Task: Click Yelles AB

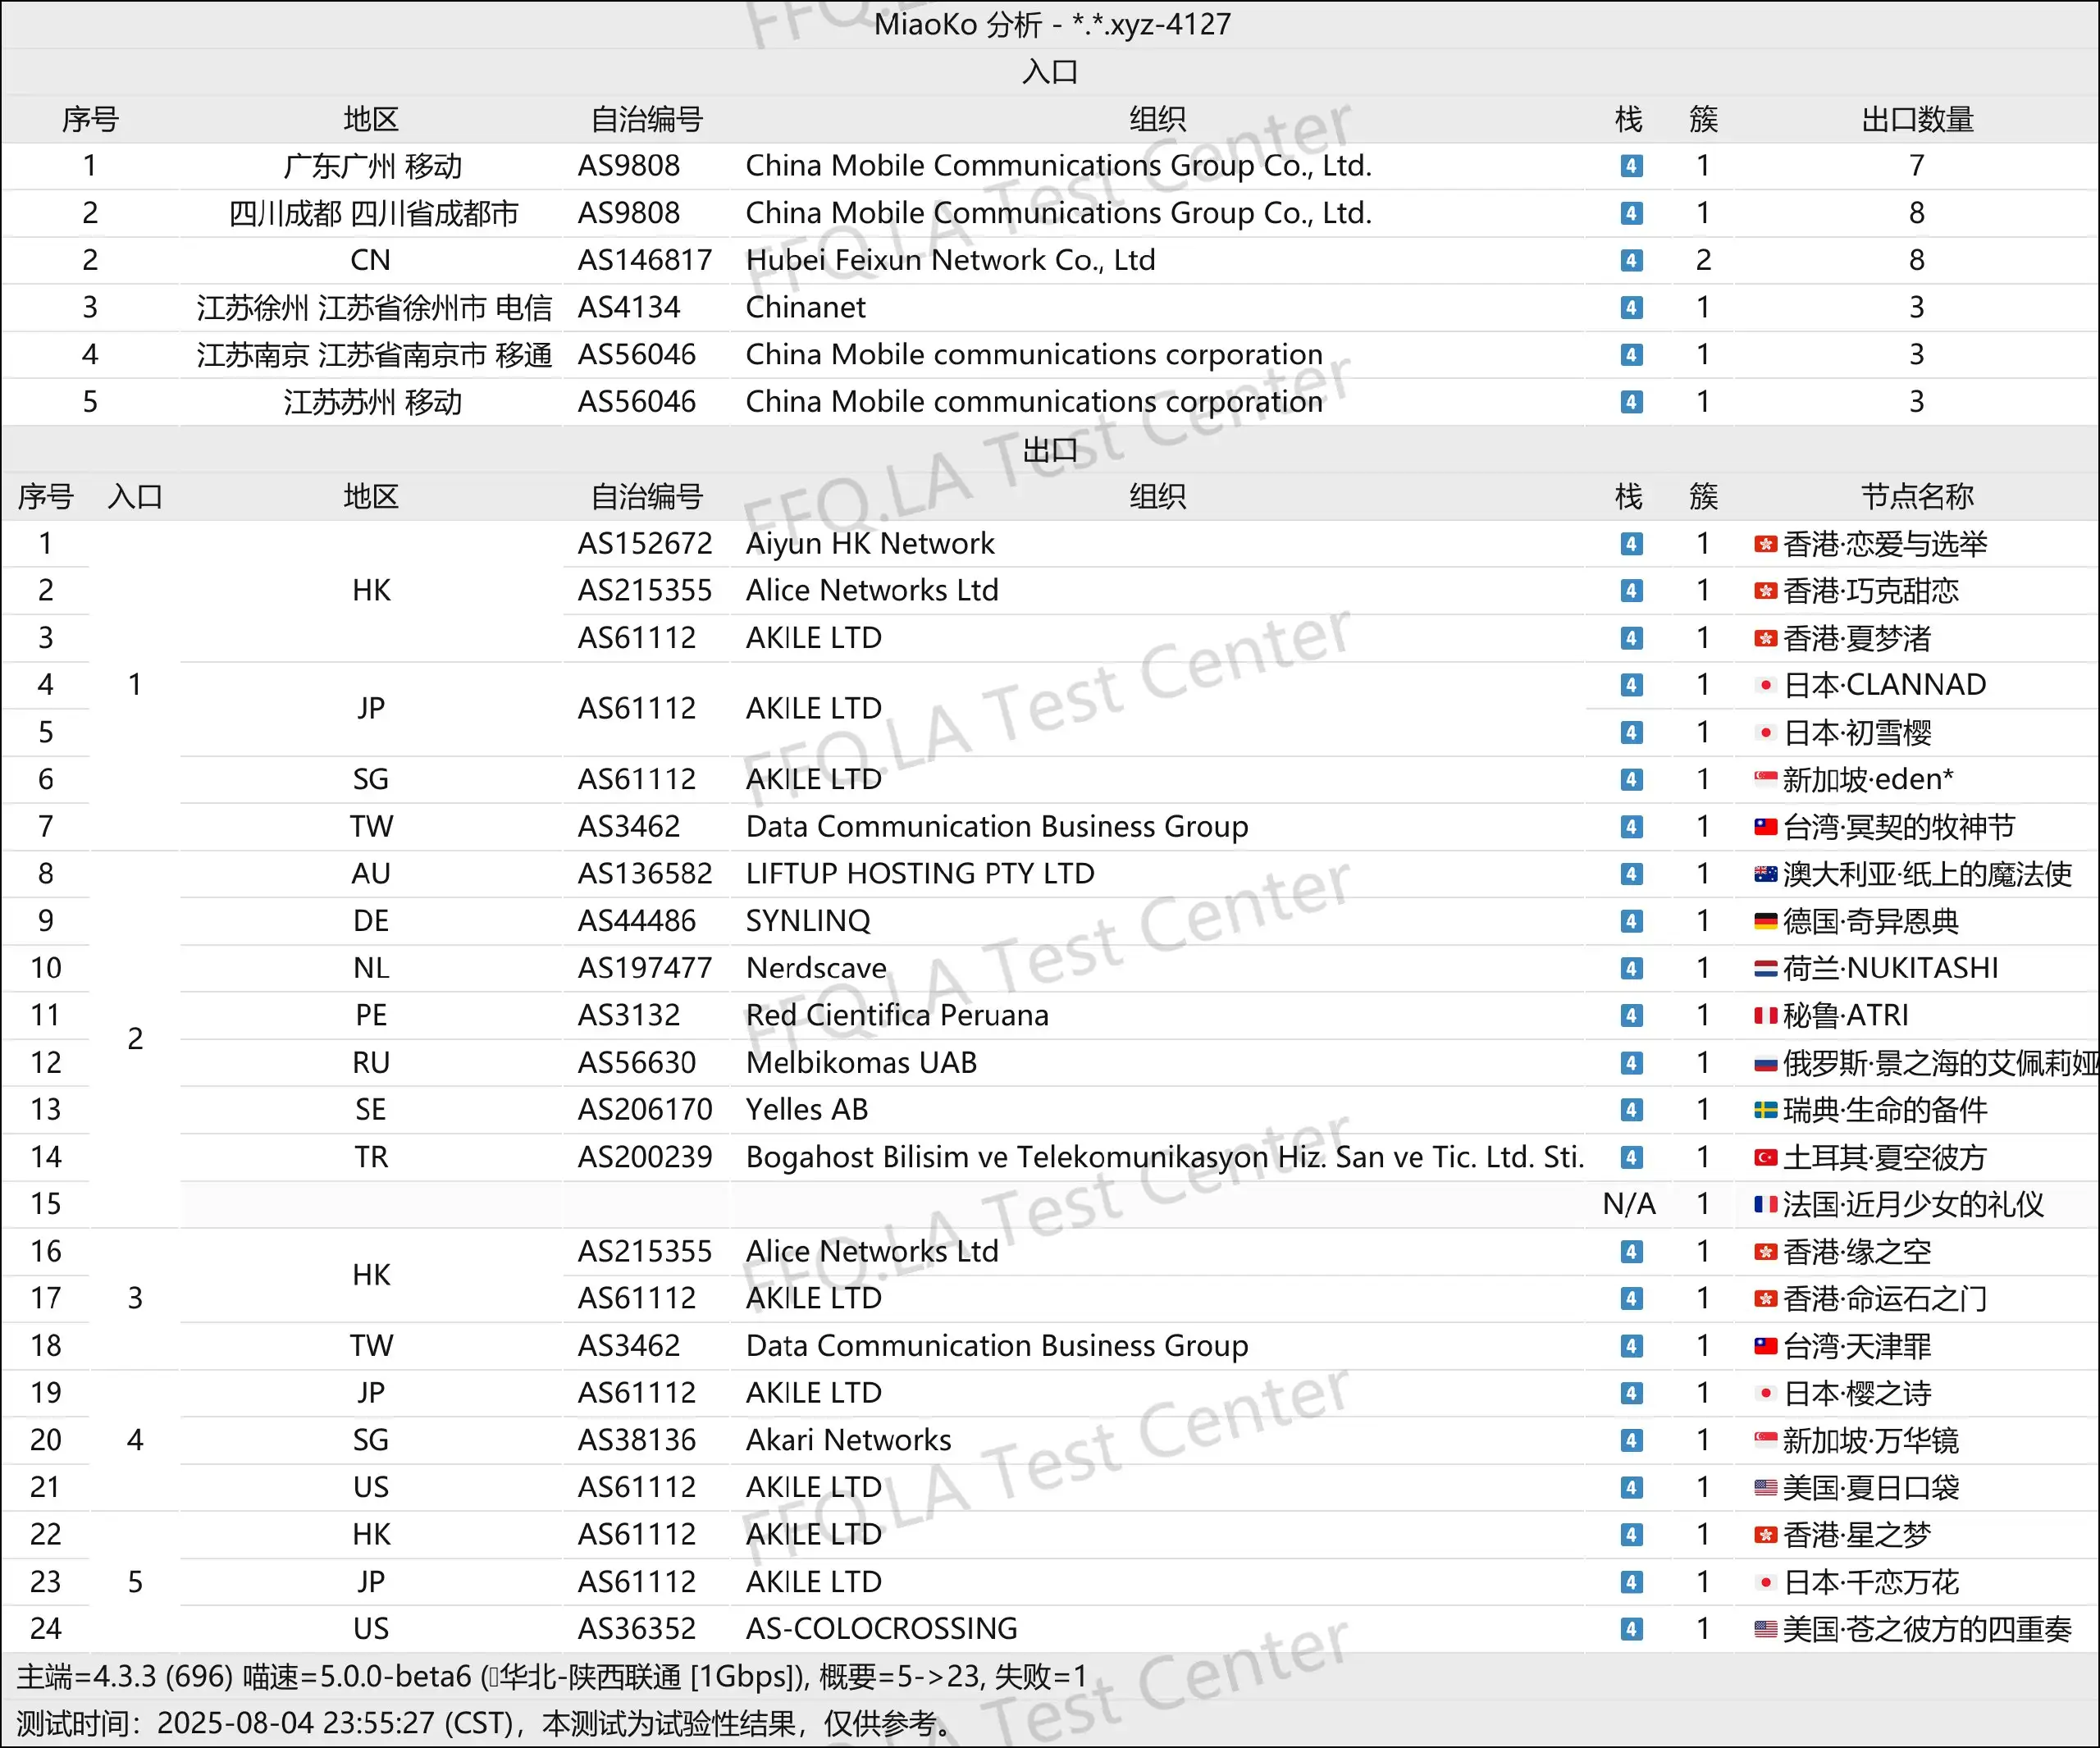Action: tap(807, 1110)
